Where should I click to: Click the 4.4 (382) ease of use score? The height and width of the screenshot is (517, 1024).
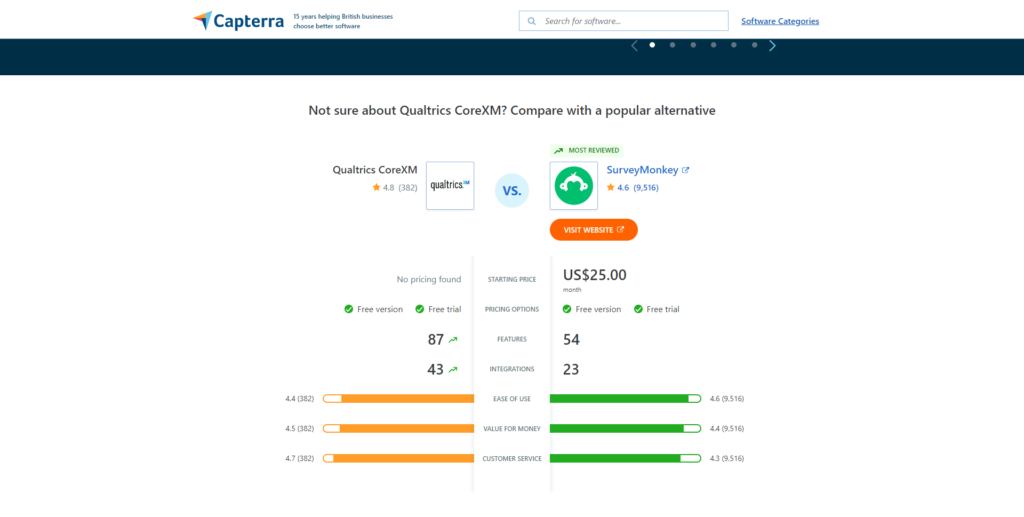click(x=300, y=398)
